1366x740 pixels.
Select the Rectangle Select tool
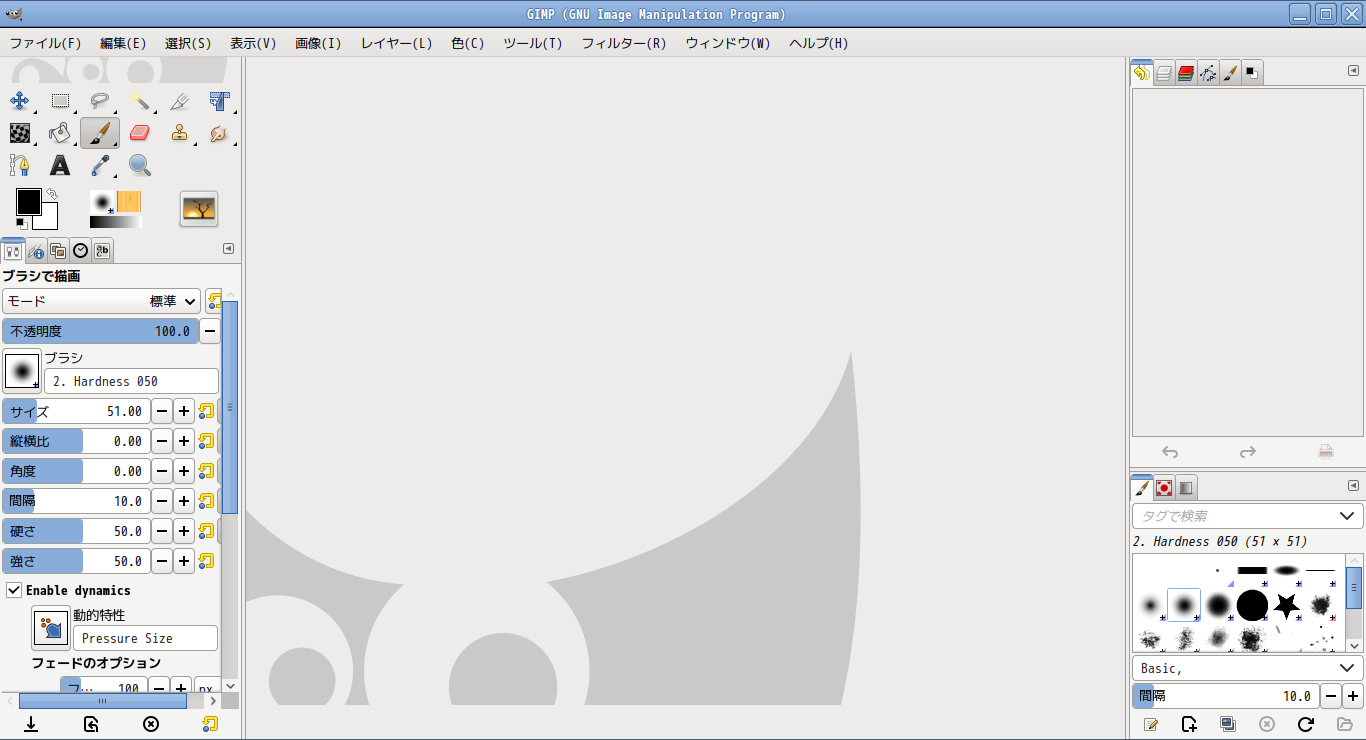(x=60, y=101)
